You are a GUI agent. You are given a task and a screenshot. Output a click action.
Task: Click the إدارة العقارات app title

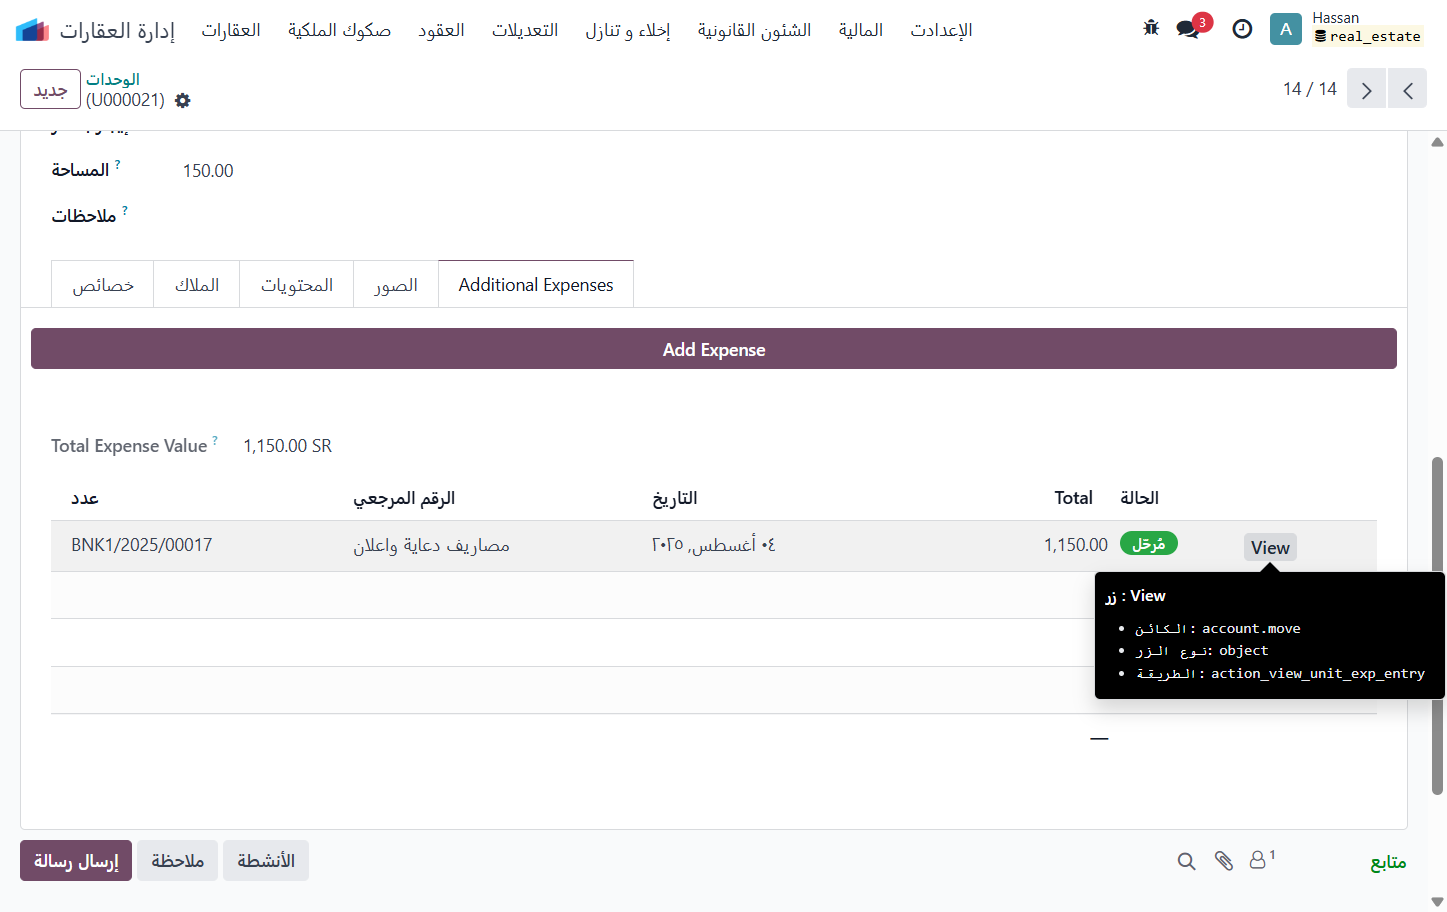click(117, 30)
